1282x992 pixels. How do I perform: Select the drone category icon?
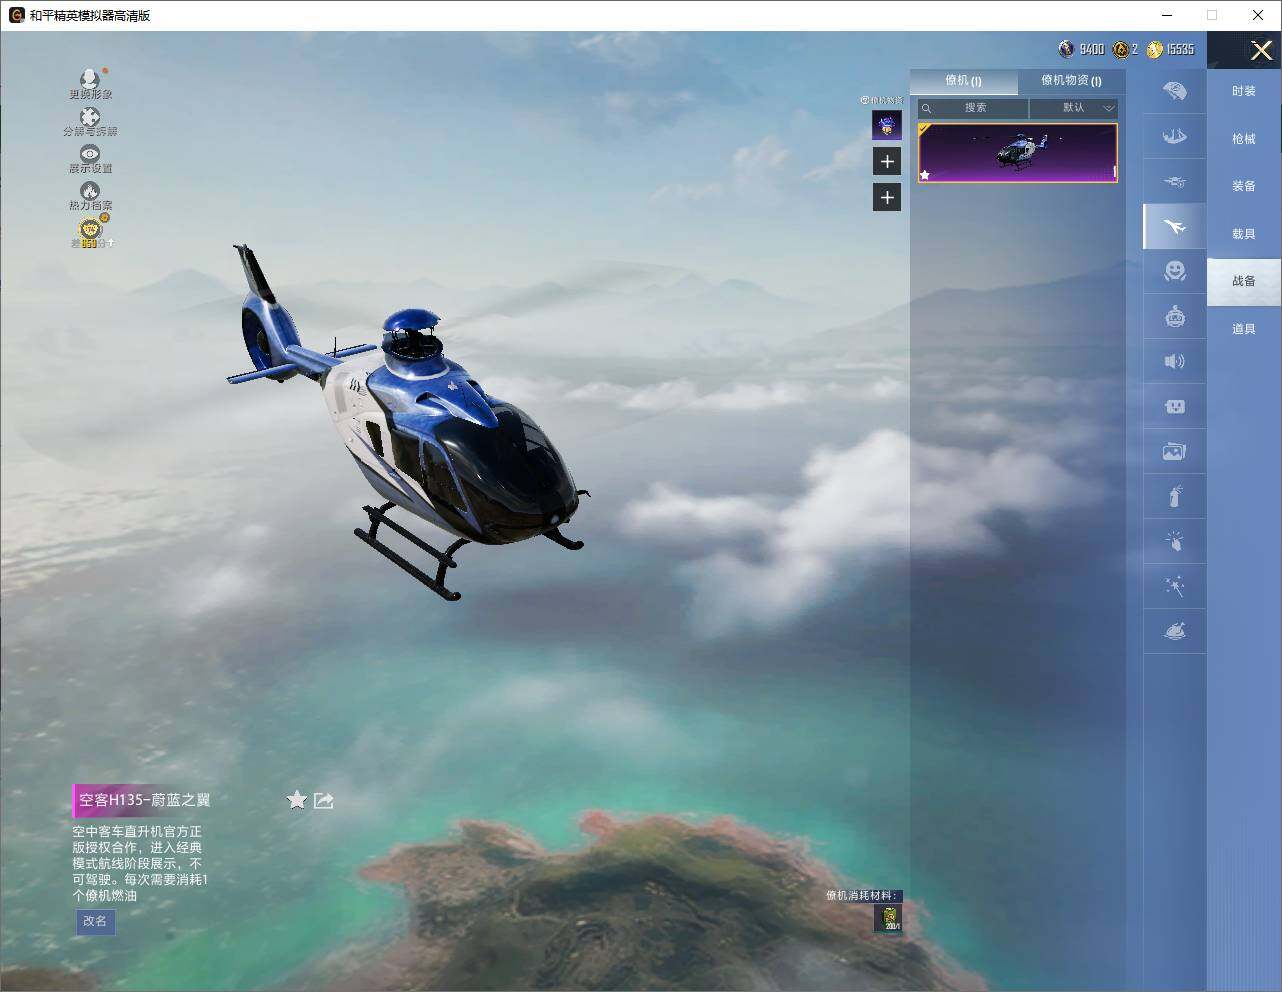click(x=1175, y=182)
